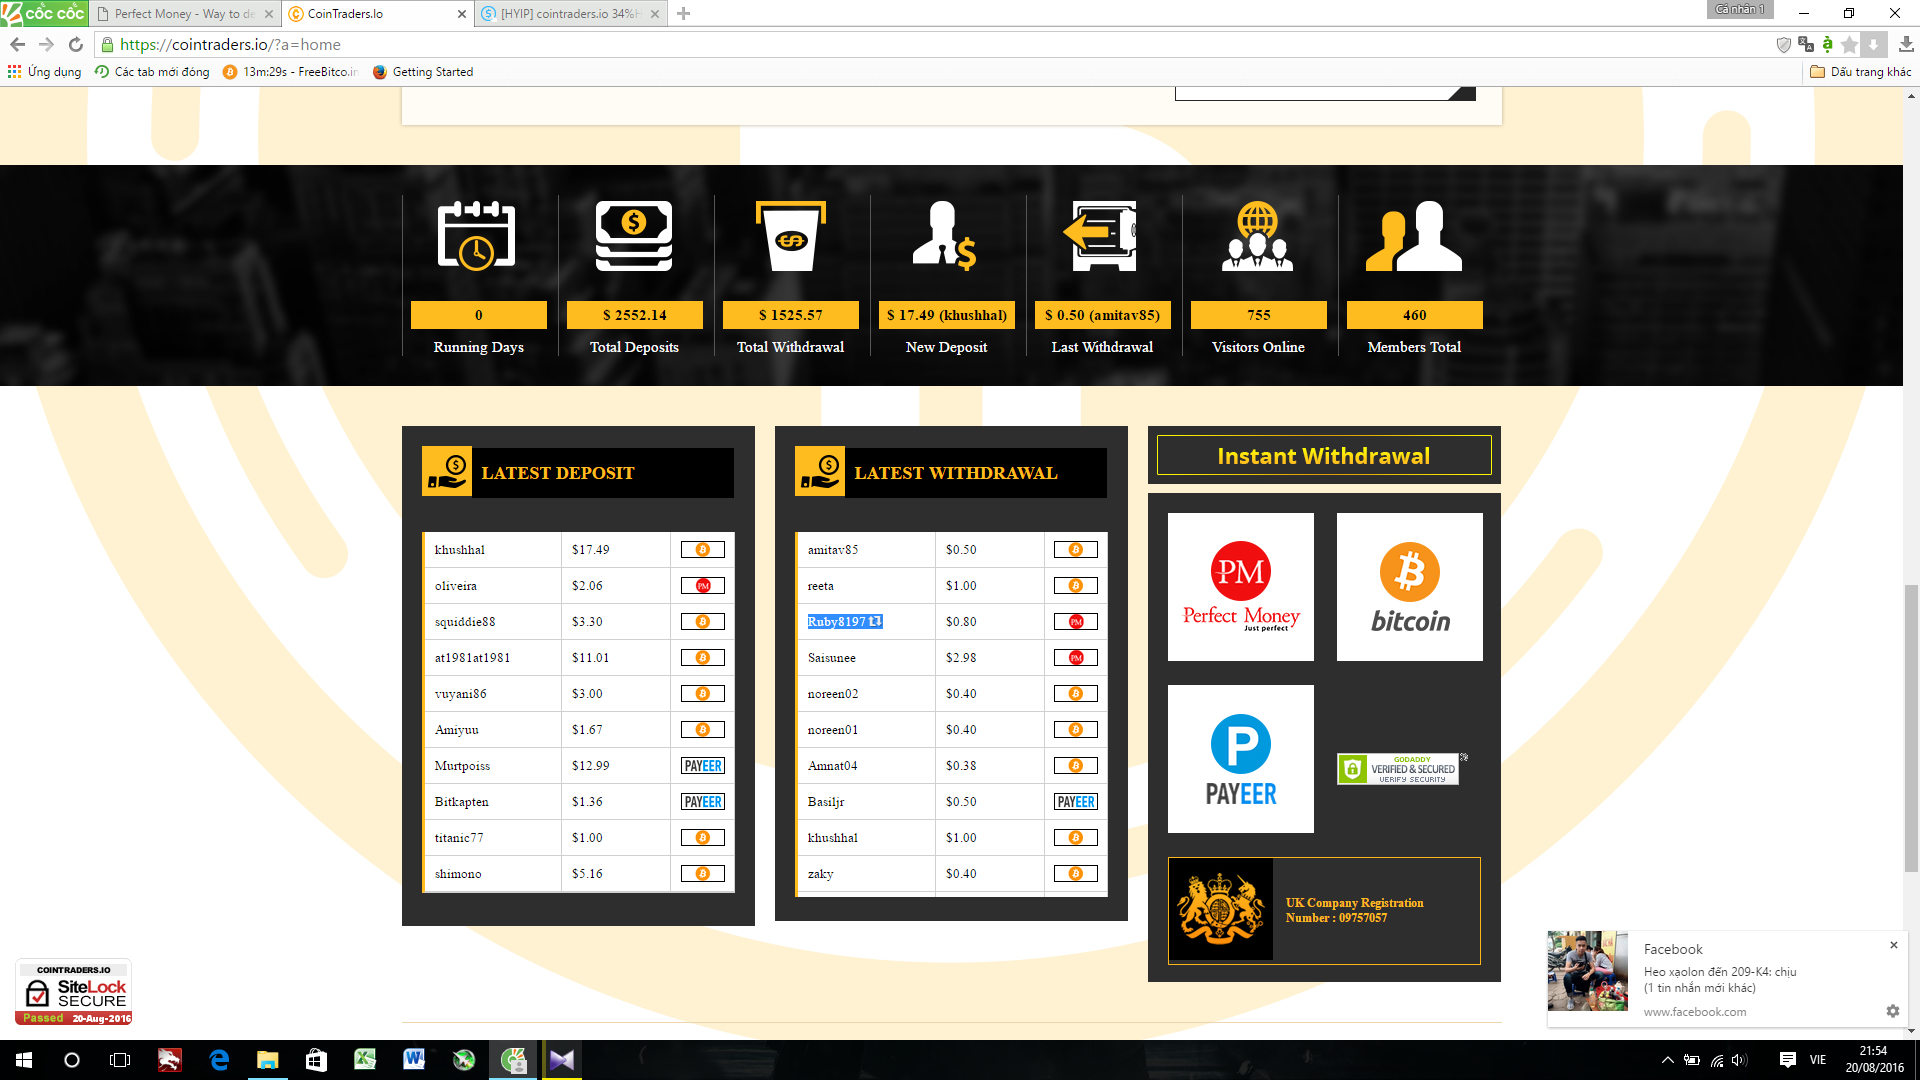Click the Instant Withdrawal button

[x=1323, y=456]
